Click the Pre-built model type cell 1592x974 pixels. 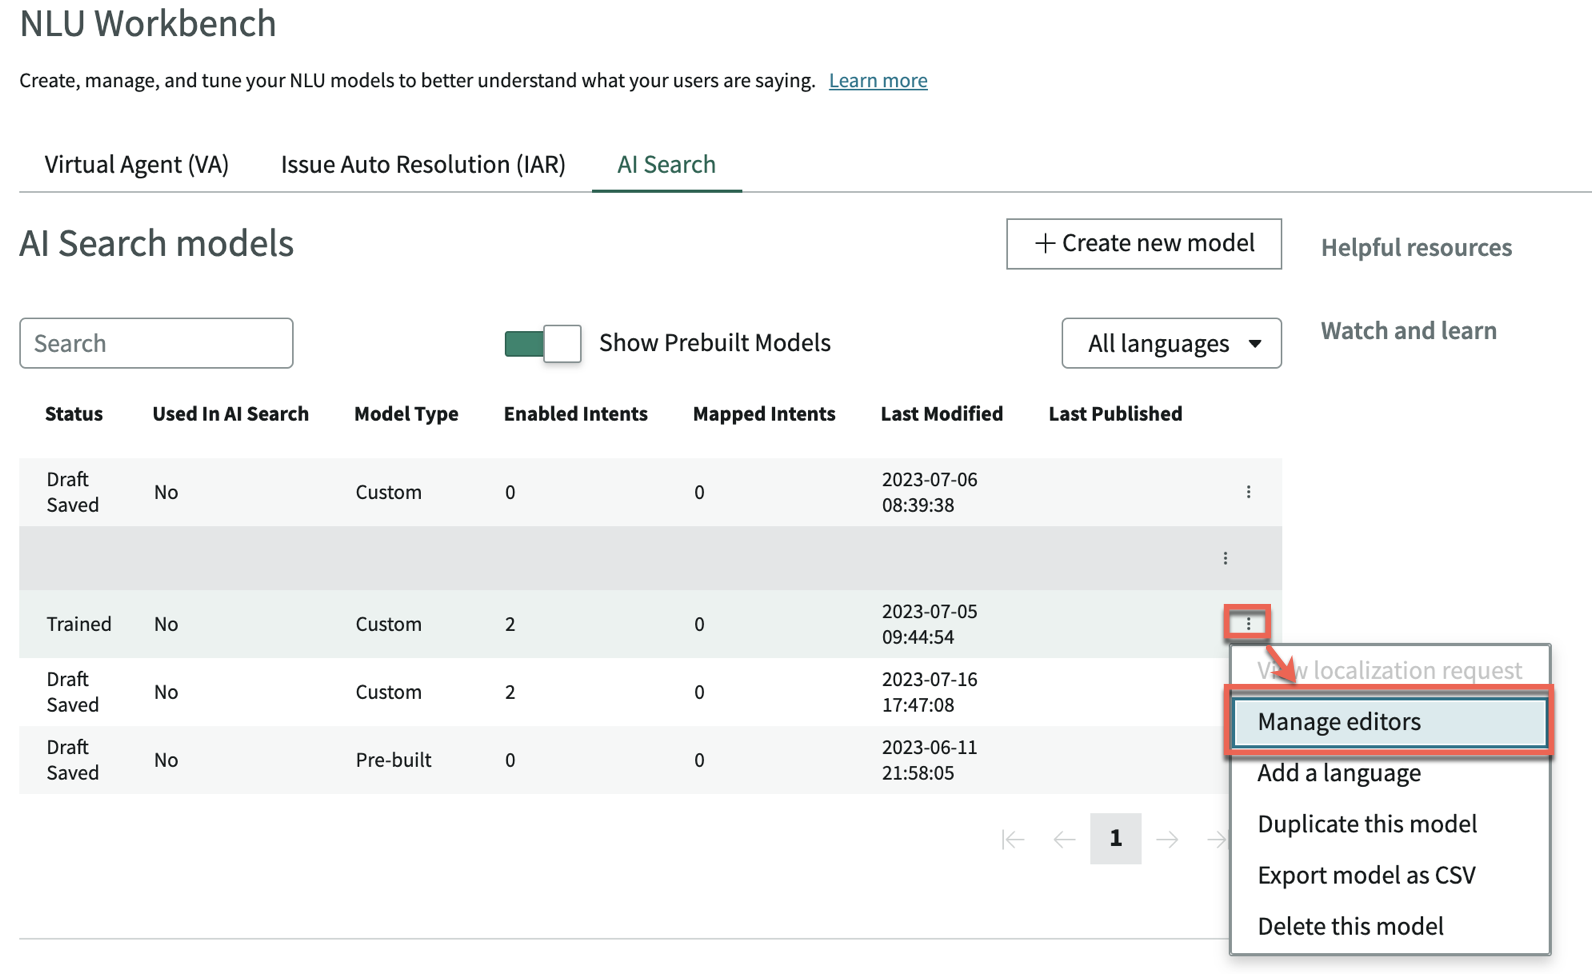[393, 760]
